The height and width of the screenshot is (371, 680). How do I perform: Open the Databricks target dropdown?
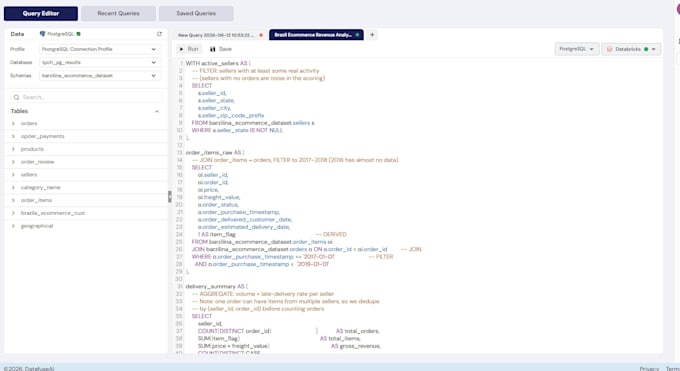coord(631,49)
